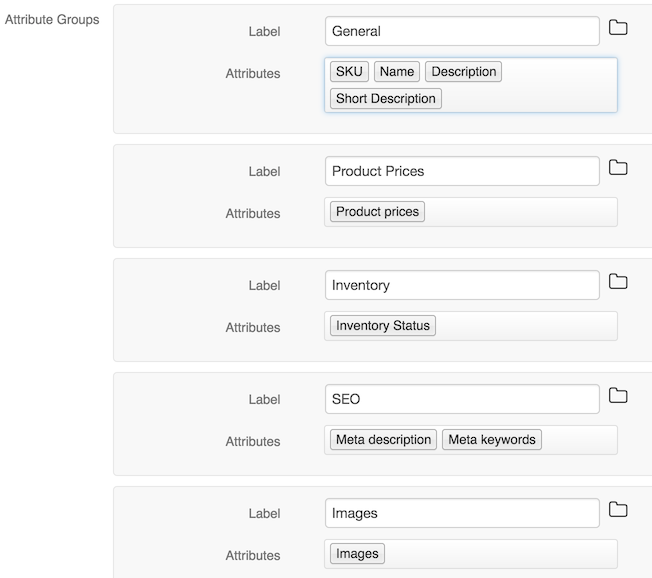Click the folder icon beside SEO label
The image size is (652, 578).
point(618,396)
